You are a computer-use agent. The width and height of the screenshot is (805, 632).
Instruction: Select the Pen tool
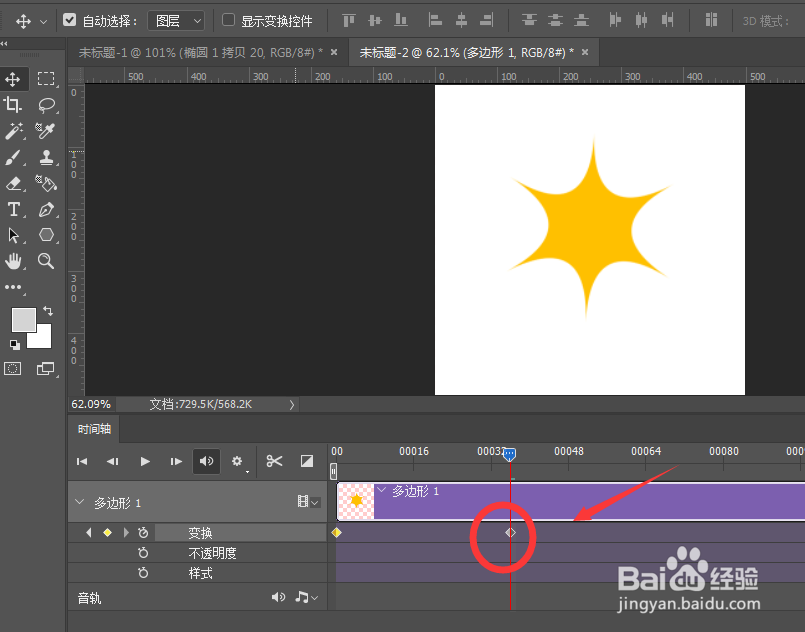coord(45,209)
